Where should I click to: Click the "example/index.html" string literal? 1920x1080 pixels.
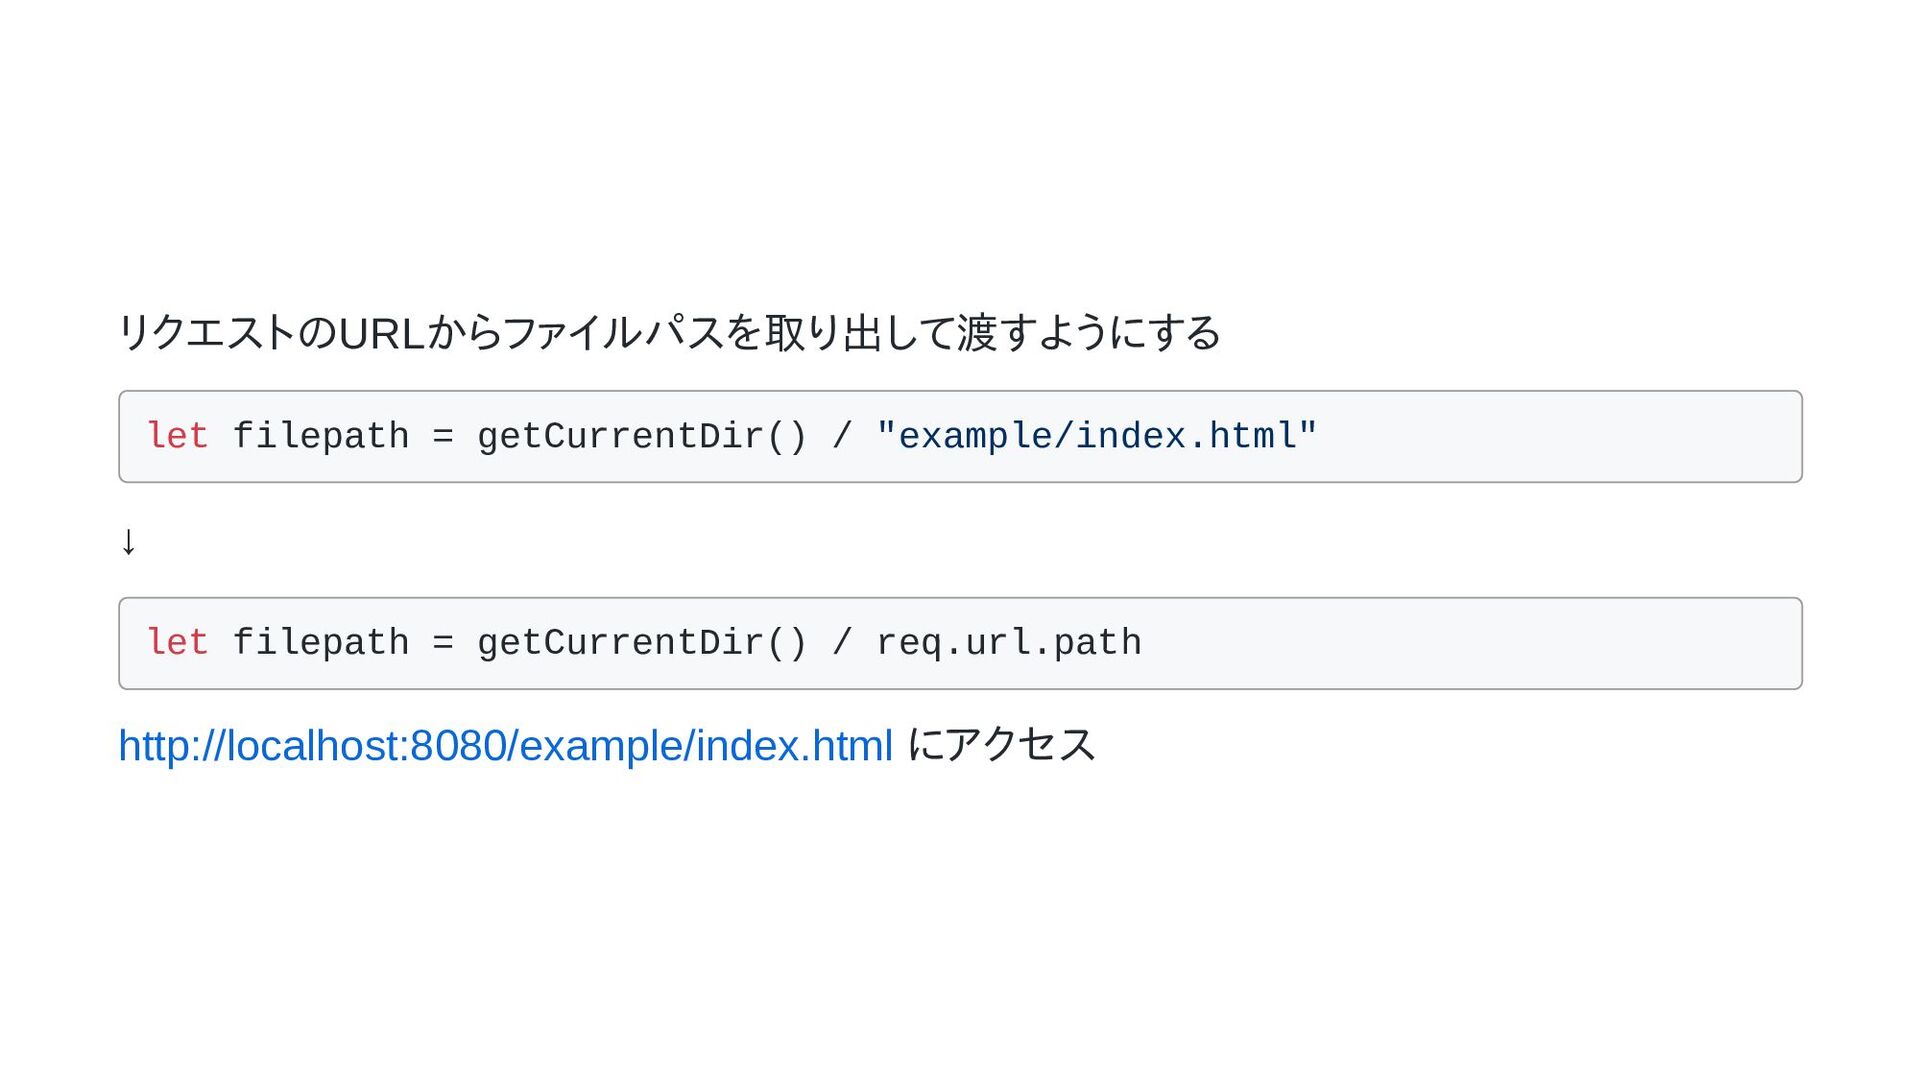coord(1097,436)
